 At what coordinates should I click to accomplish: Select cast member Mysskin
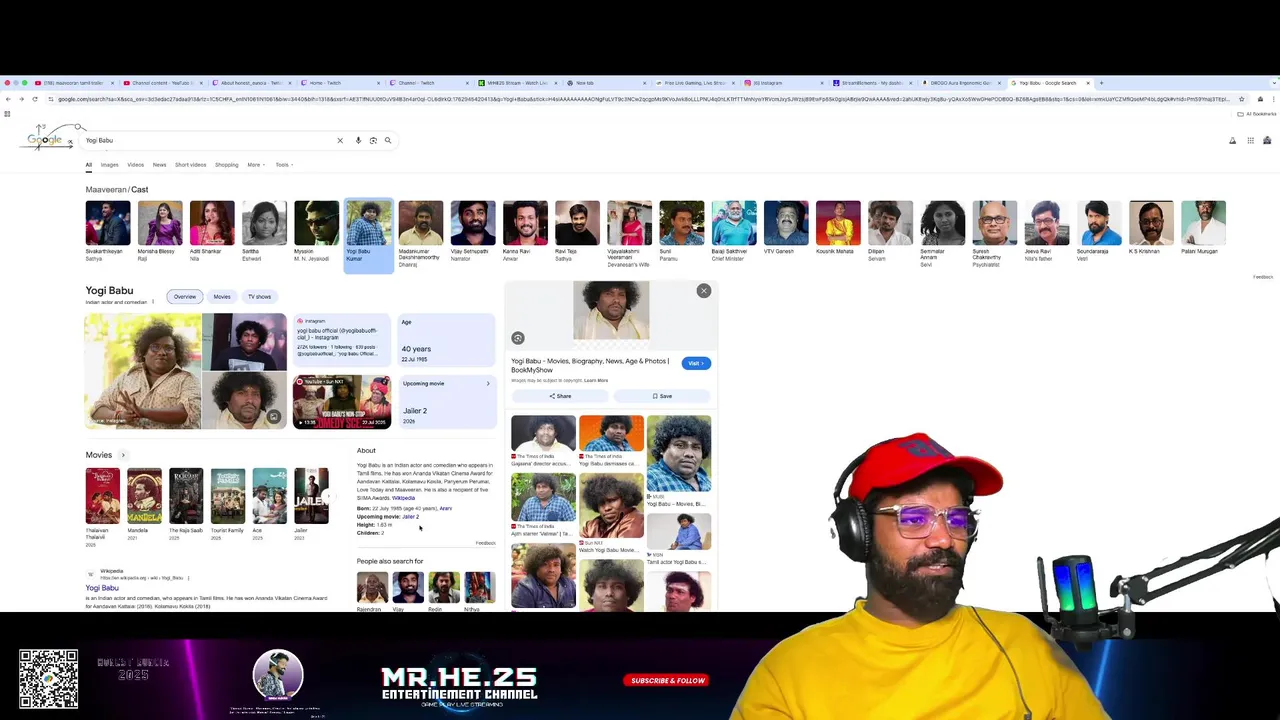pyautogui.click(x=316, y=231)
